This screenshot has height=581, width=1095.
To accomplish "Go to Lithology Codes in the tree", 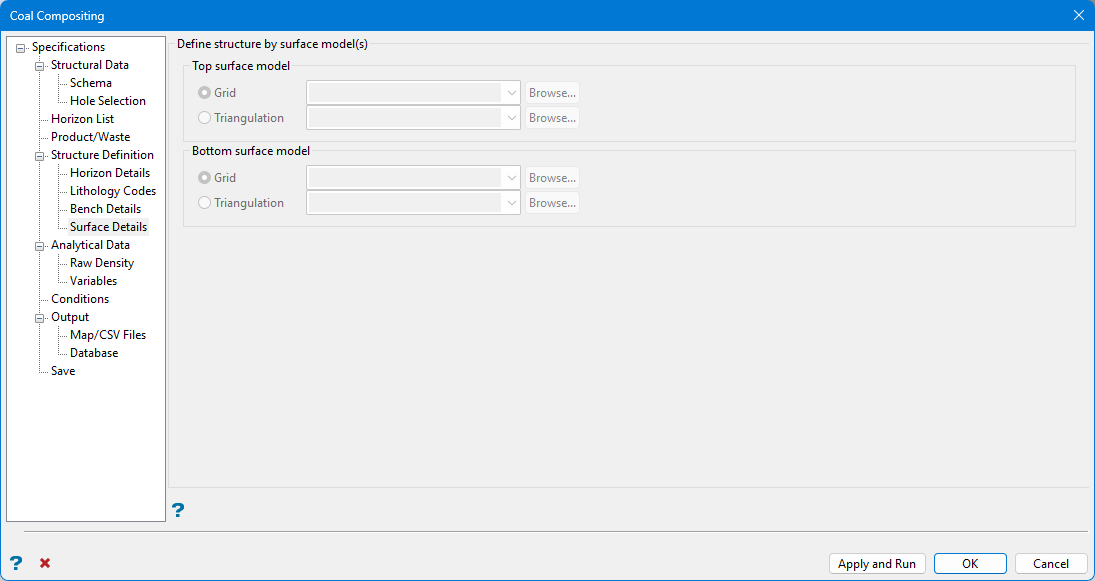I will (x=113, y=191).
